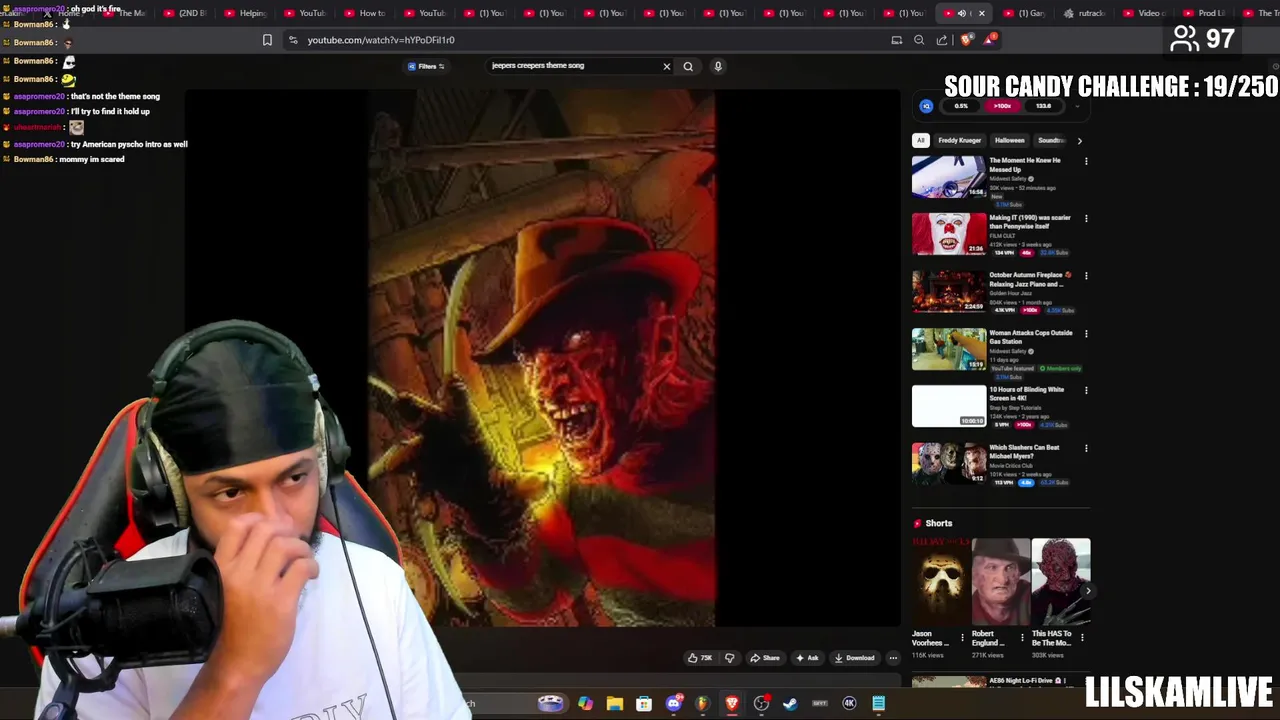This screenshot has height=720, width=1280.
Task: Open options menu for '10 Hours of Blinding White'
Action: pyautogui.click(x=1086, y=391)
